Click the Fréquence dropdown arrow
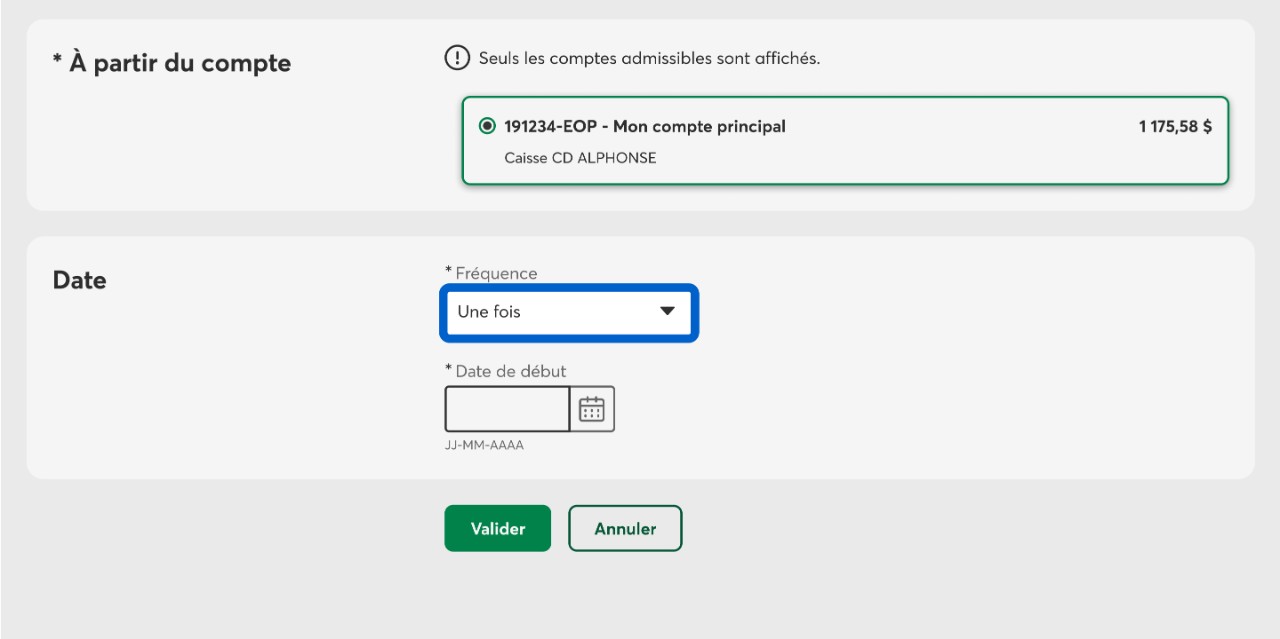The width and height of the screenshot is (1280, 639). click(668, 312)
